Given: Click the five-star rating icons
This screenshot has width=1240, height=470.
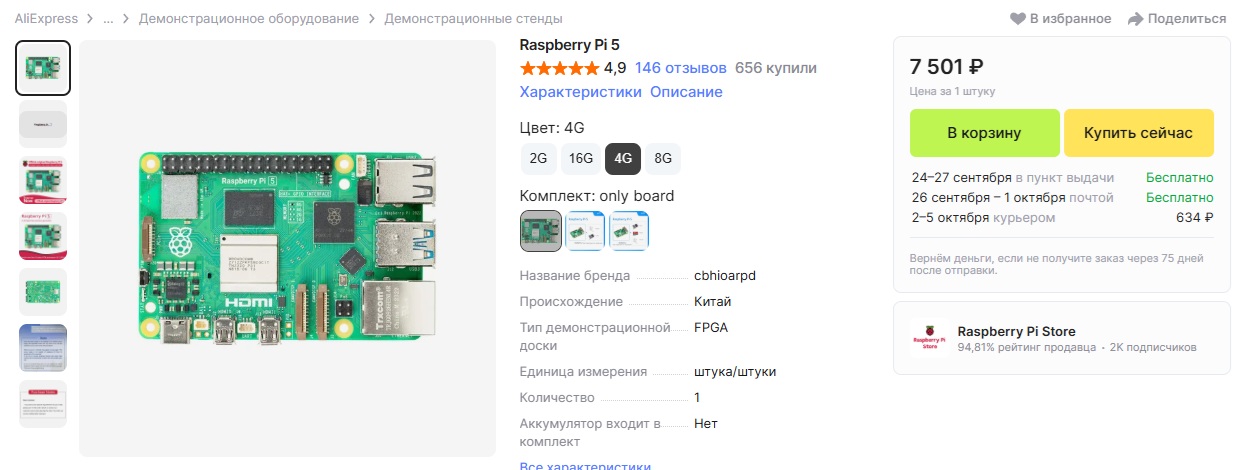Looking at the screenshot, I should point(559,68).
